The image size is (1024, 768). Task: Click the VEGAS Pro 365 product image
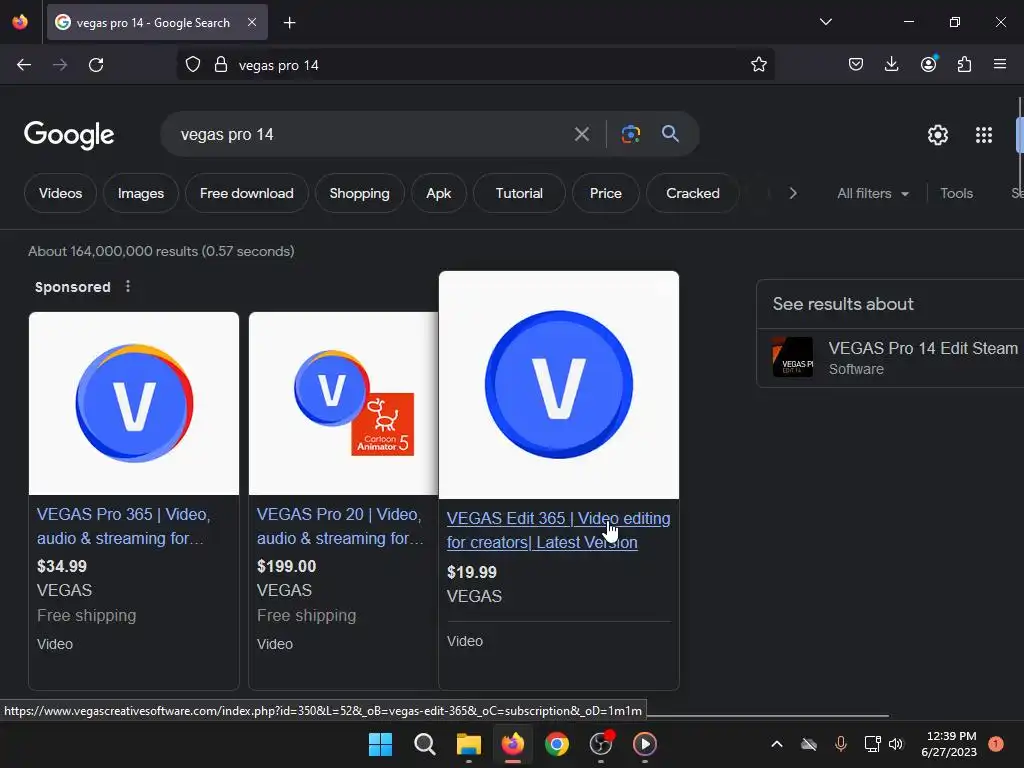(x=134, y=404)
